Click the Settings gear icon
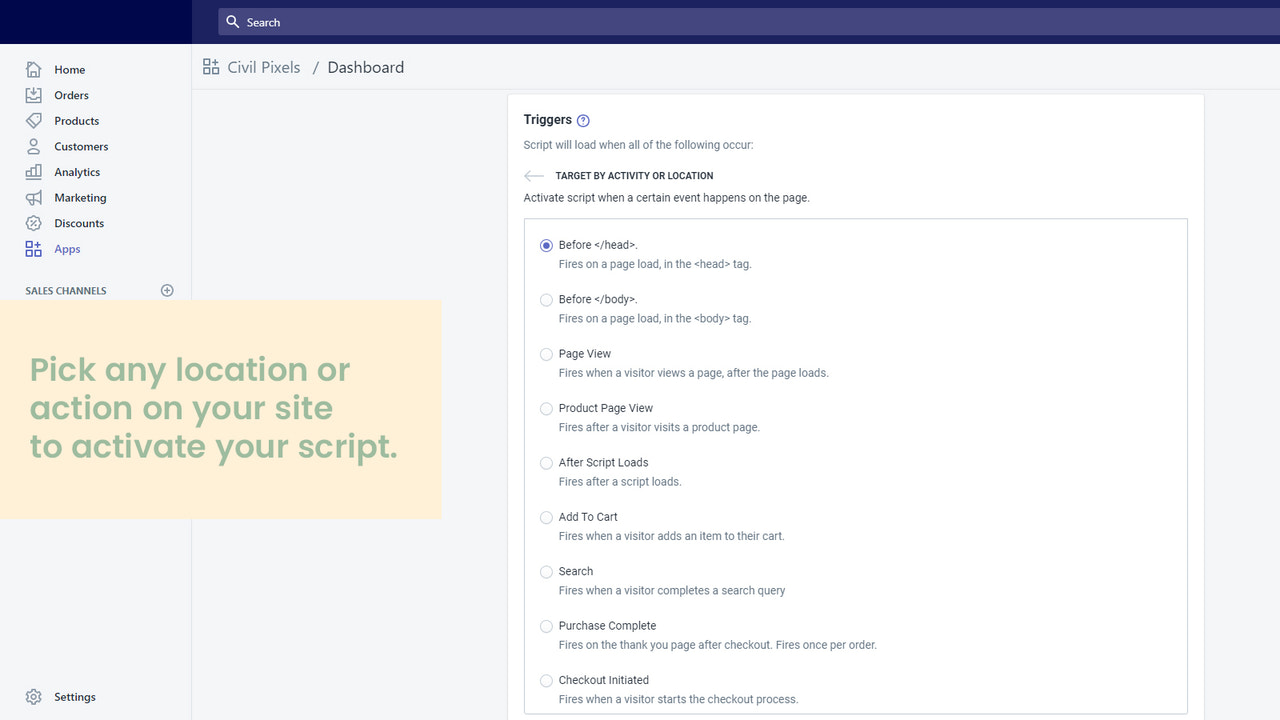 (x=34, y=697)
